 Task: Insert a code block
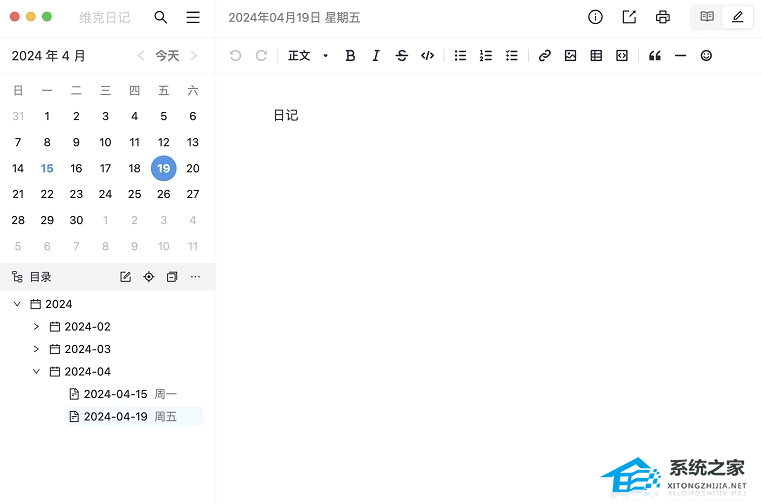pos(622,55)
